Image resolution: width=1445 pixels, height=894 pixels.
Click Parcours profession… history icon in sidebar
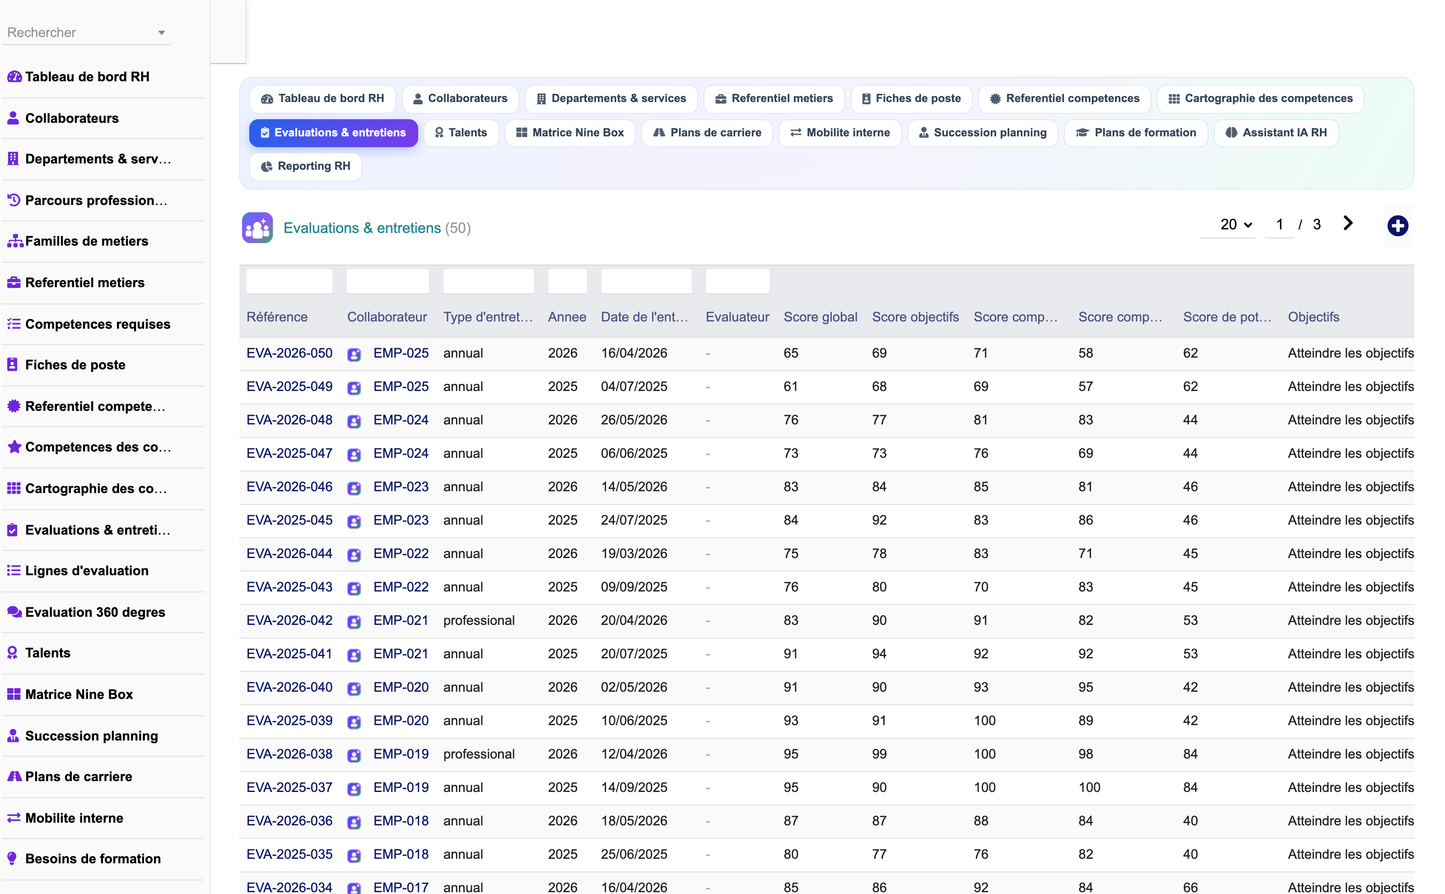[14, 200]
